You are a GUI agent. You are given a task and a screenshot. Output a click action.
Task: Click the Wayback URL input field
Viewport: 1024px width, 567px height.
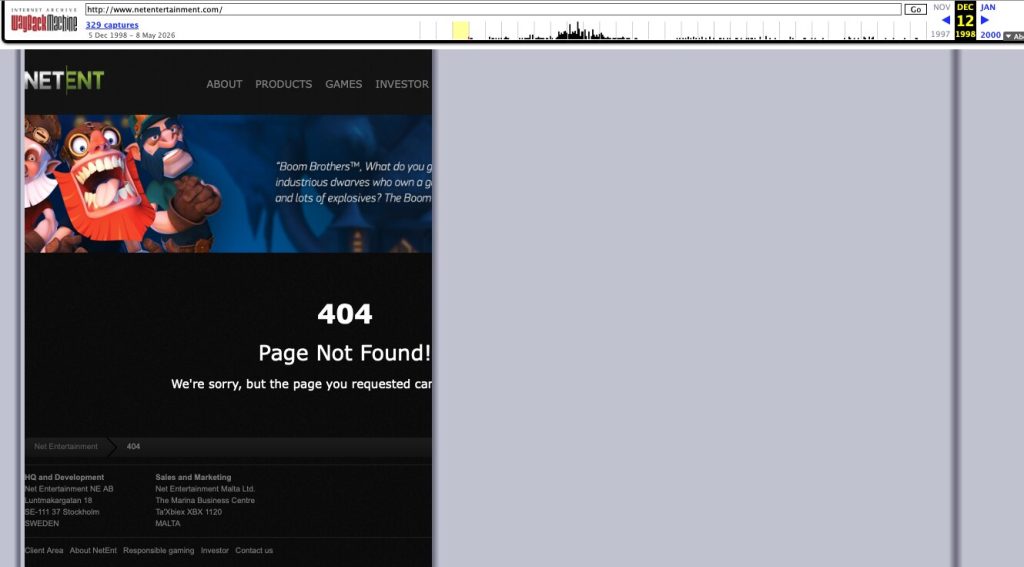click(493, 9)
